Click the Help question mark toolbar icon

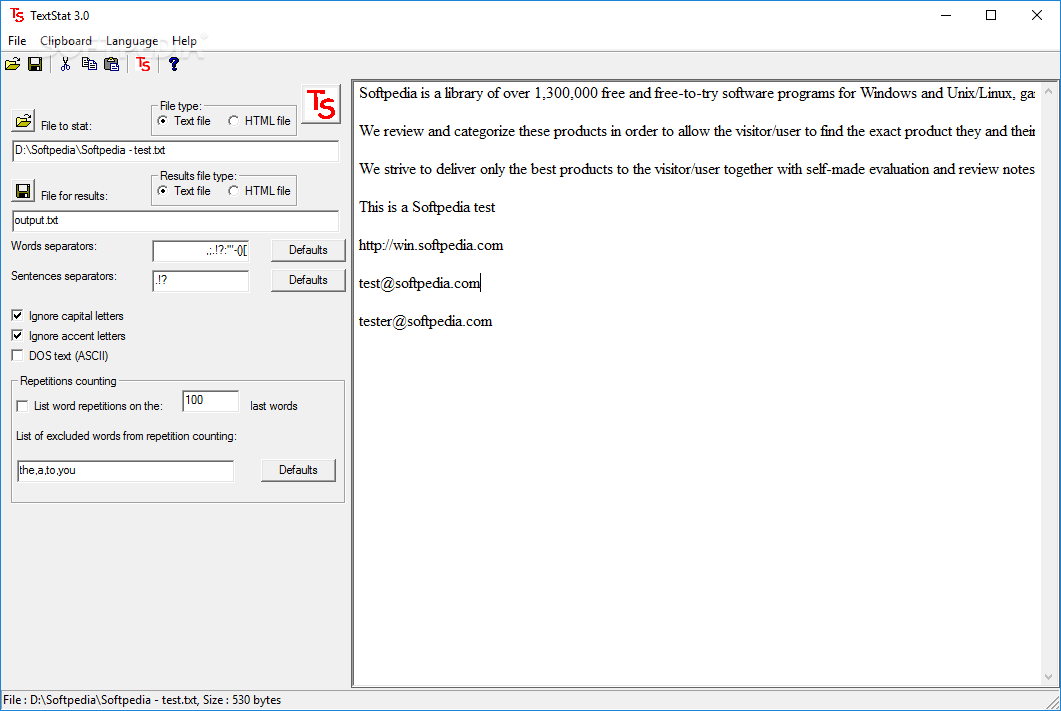point(174,64)
